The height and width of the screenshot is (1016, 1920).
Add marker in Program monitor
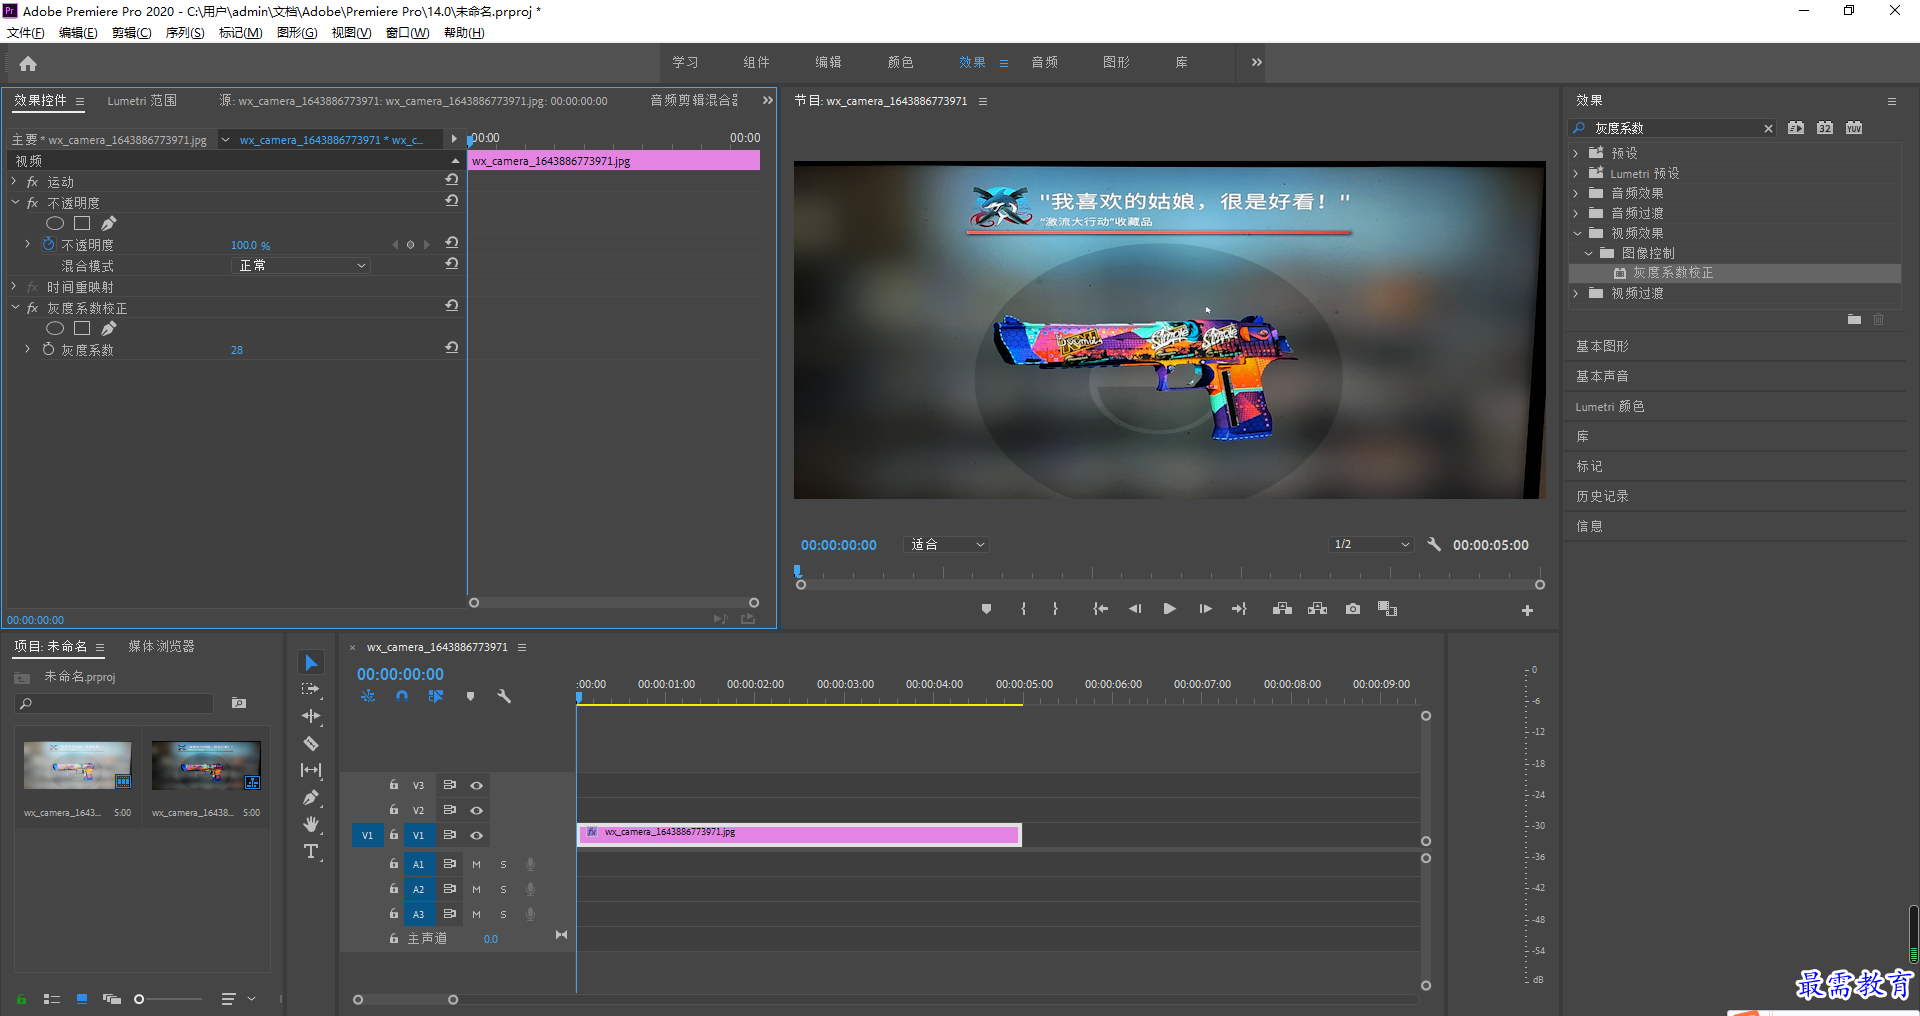coord(986,608)
